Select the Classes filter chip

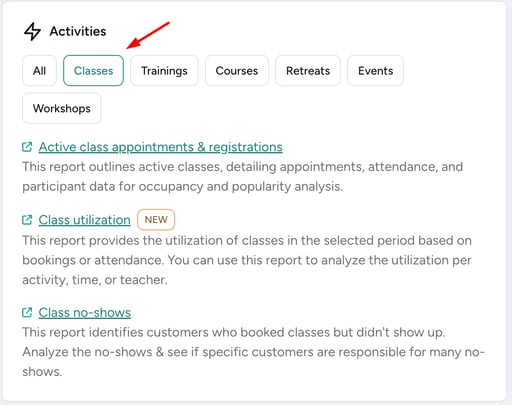click(x=93, y=71)
